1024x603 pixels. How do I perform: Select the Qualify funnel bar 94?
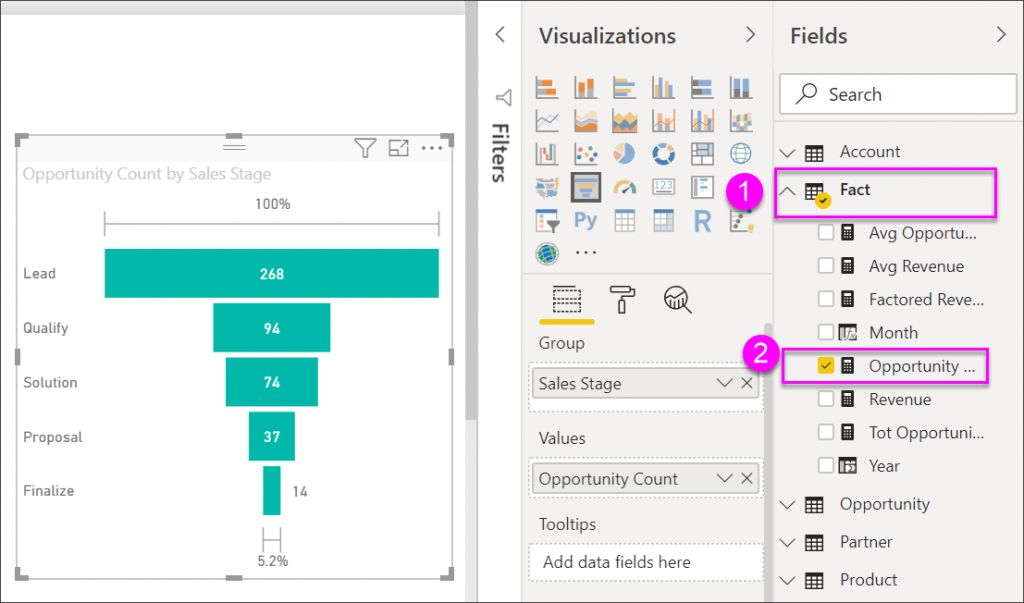pyautogui.click(x=272, y=327)
